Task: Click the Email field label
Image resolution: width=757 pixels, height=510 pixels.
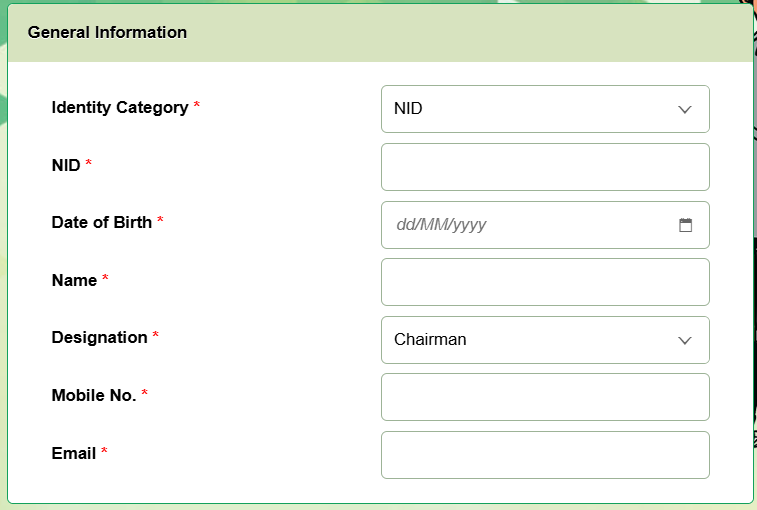Action: point(73,453)
